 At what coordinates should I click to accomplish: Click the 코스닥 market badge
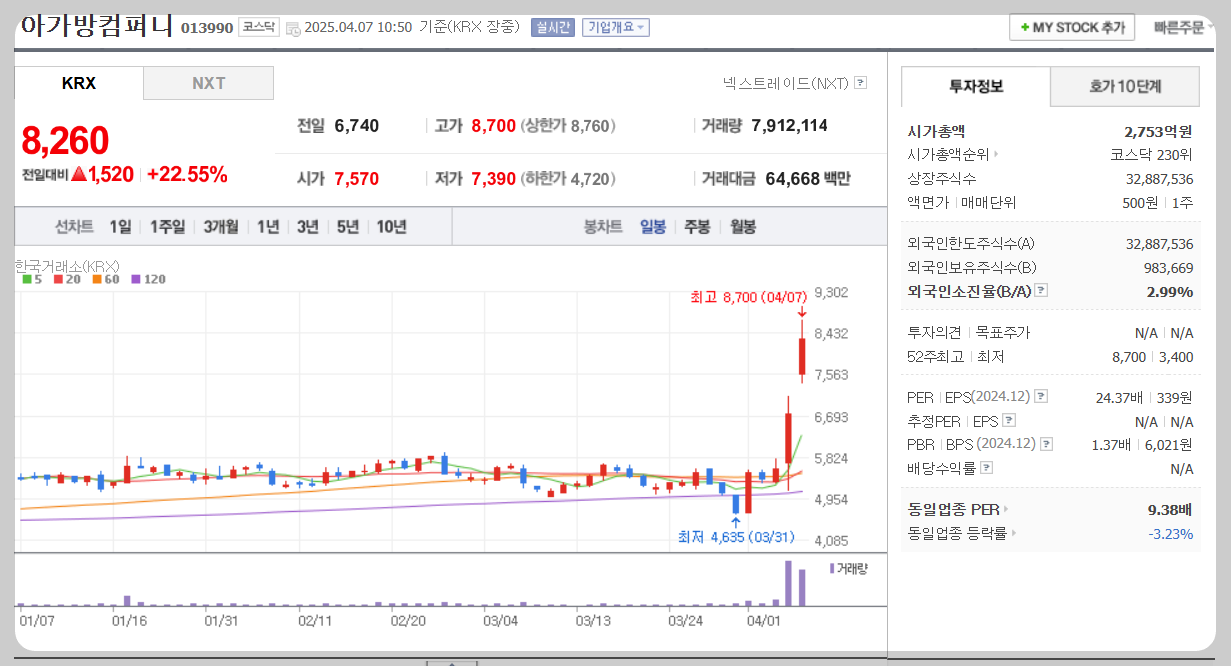[259, 27]
